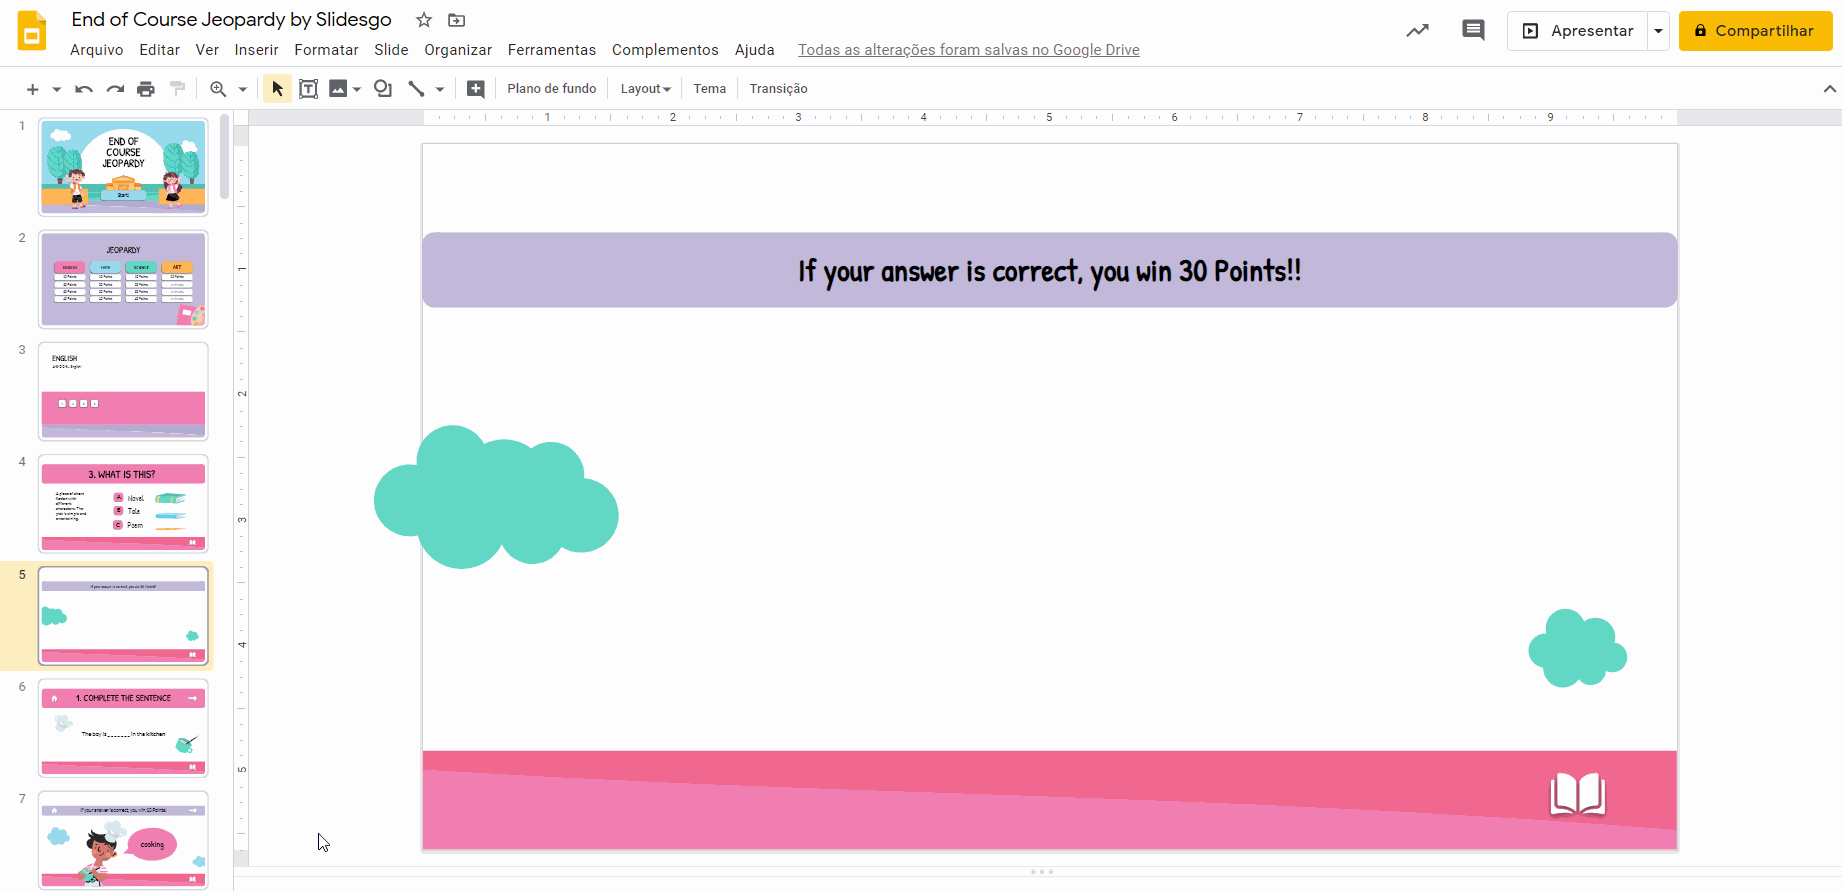Select slide 6 Complete the Sentence thumbnail

click(123, 728)
